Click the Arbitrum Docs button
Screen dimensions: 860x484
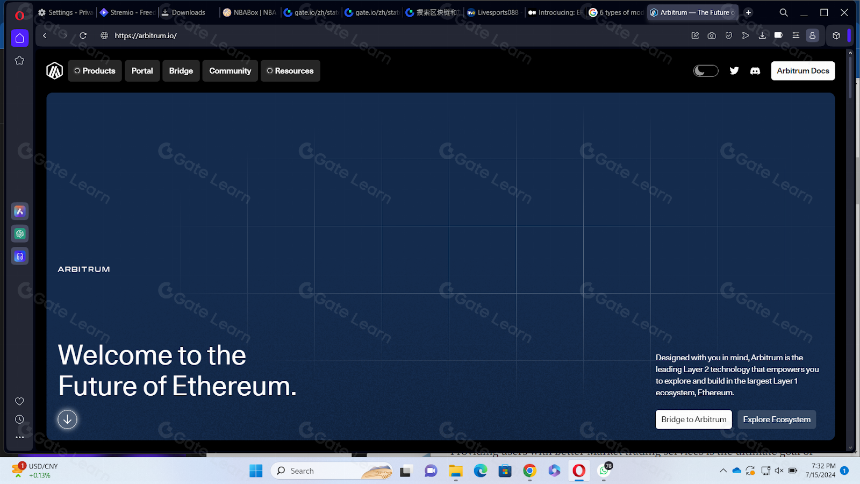(x=802, y=71)
